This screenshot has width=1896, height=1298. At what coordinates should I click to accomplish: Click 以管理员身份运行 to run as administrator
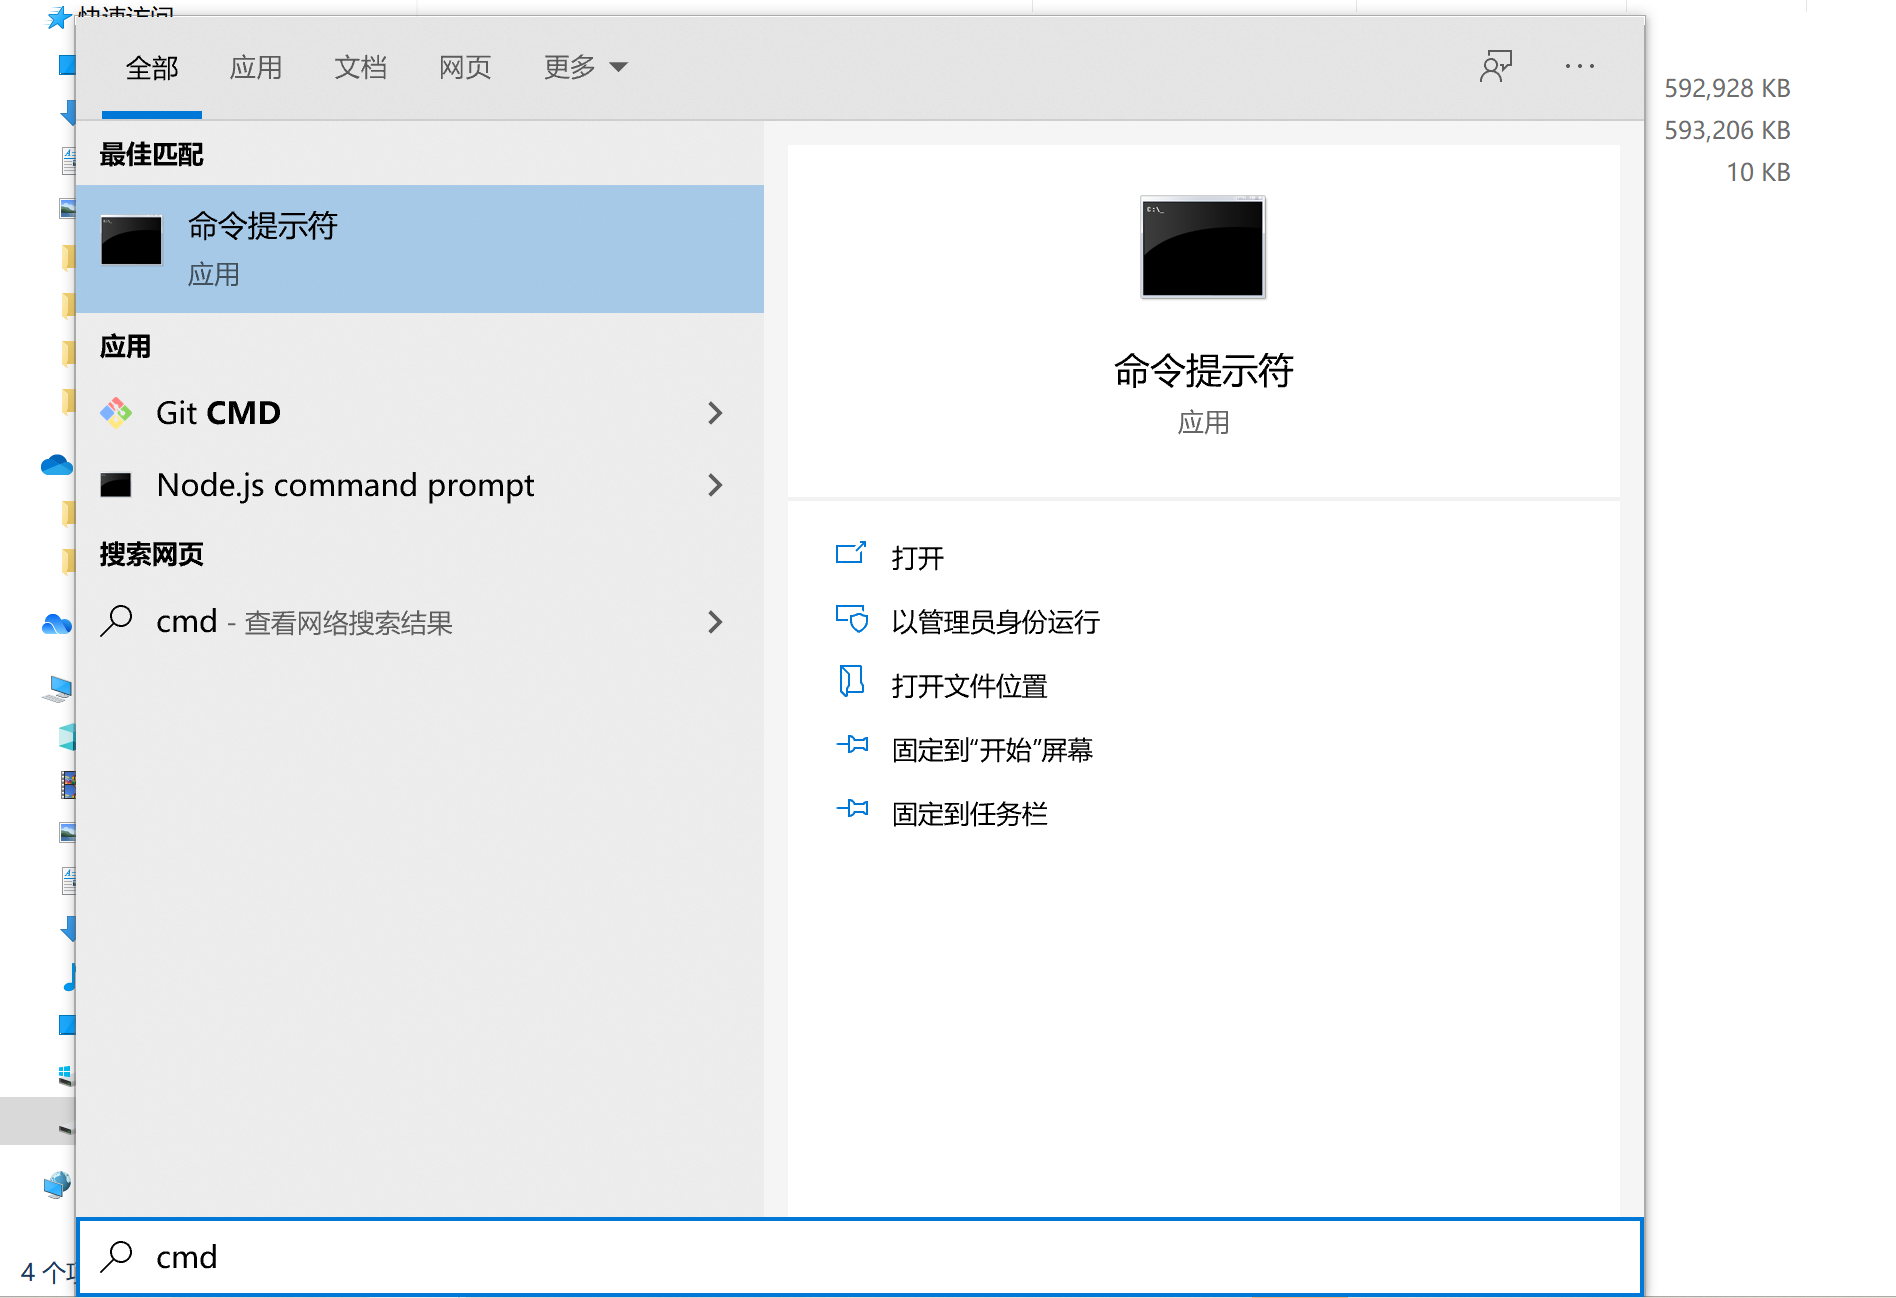(995, 621)
